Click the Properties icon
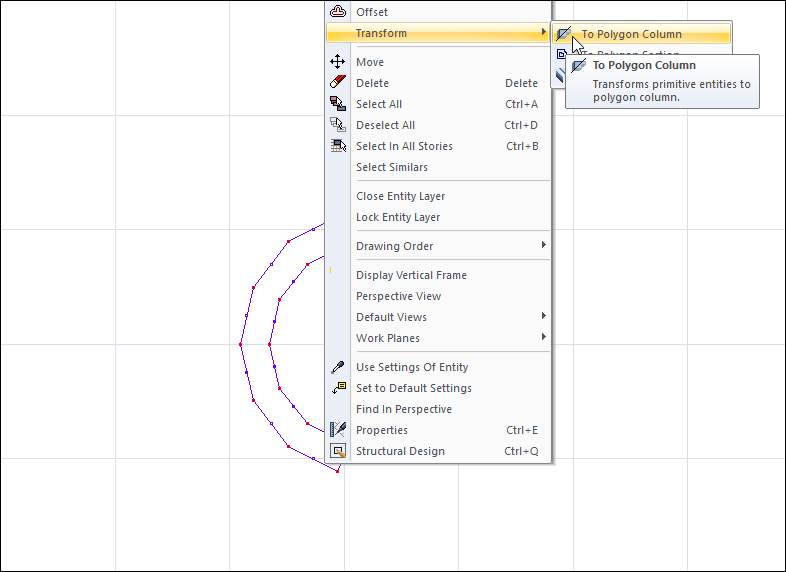This screenshot has width=786, height=572. click(338, 430)
